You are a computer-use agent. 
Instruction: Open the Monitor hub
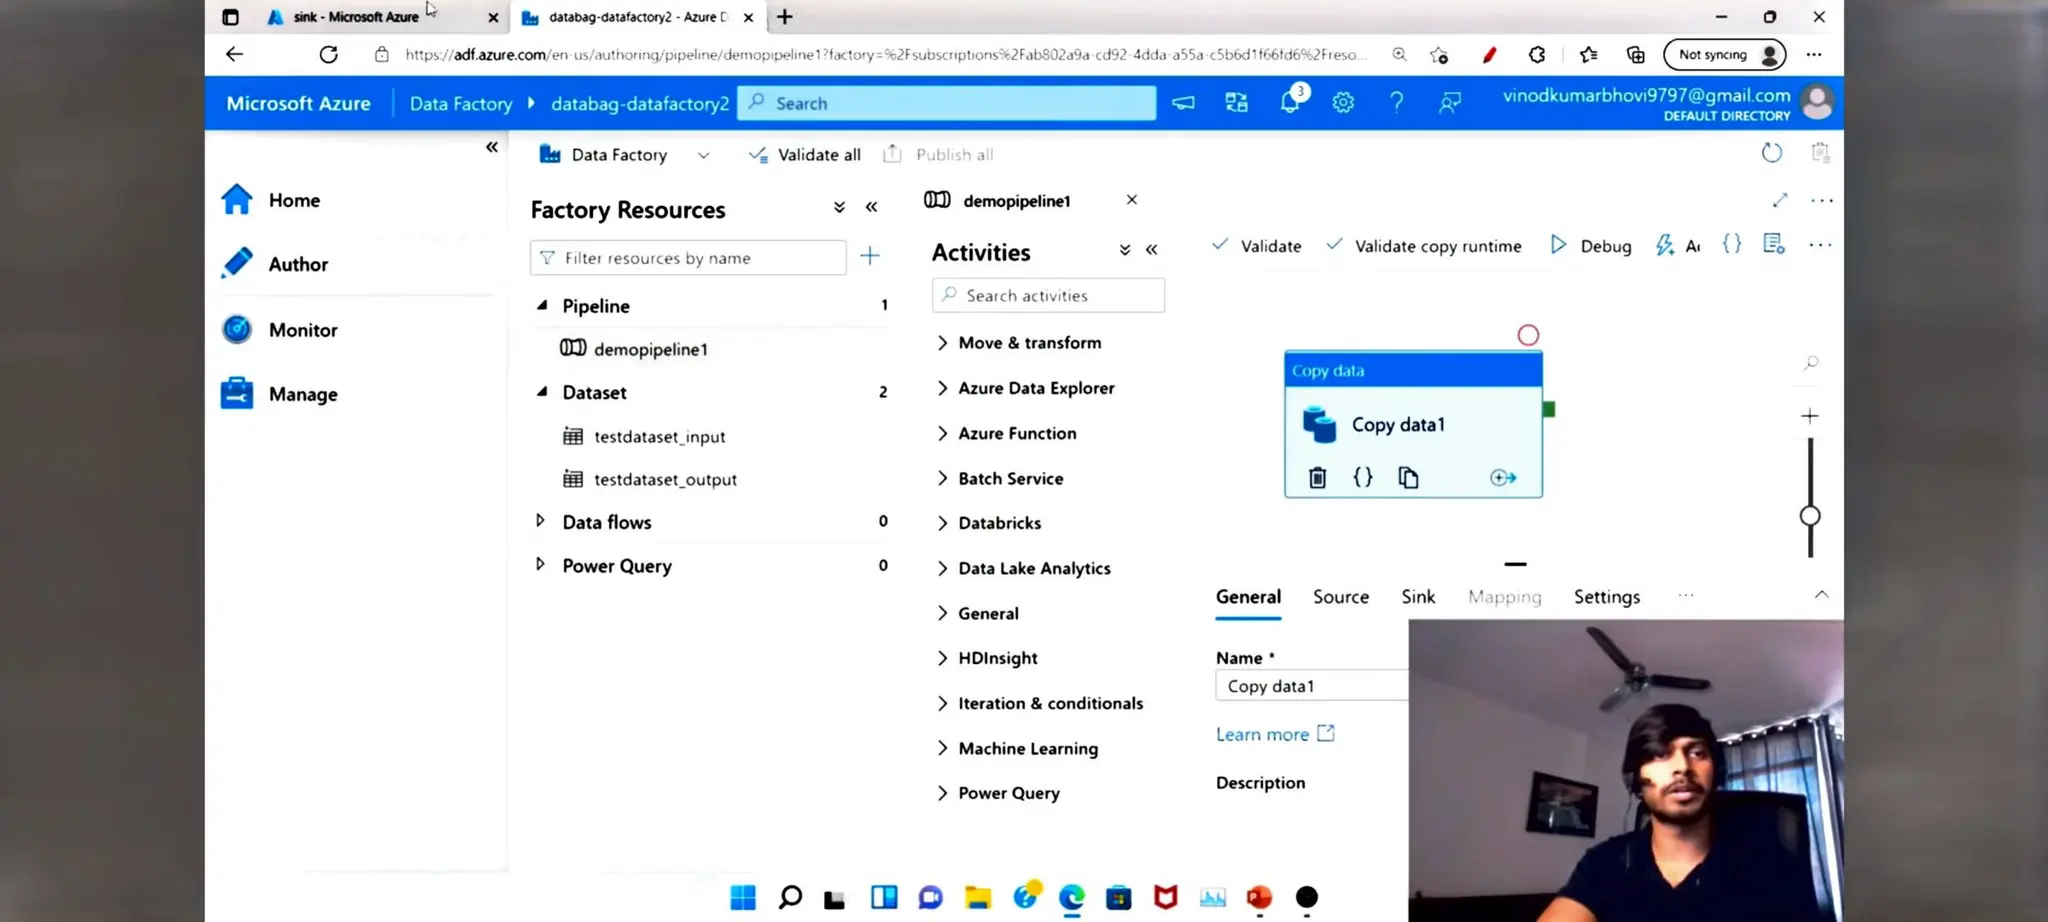point(279,330)
